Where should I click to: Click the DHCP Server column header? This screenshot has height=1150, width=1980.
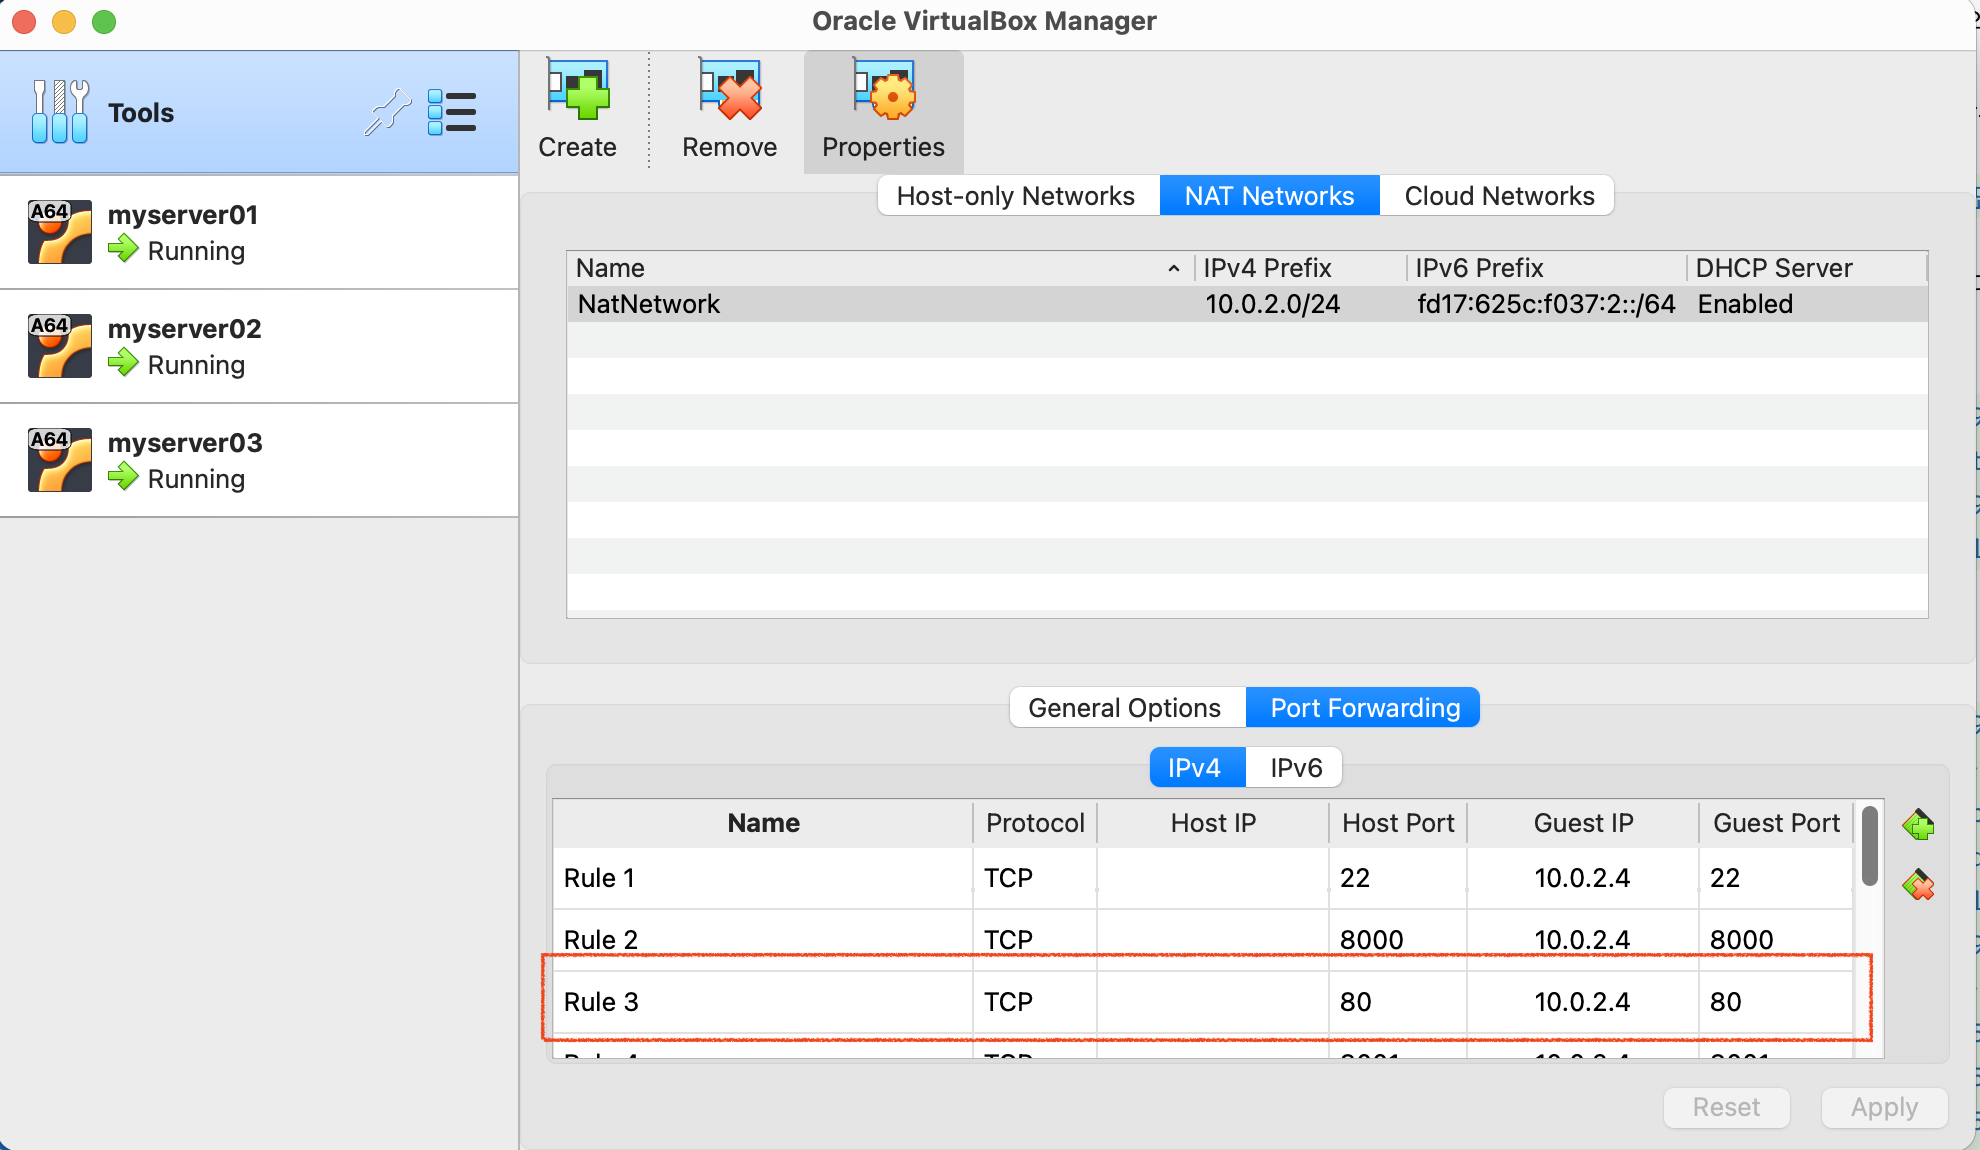[1774, 268]
